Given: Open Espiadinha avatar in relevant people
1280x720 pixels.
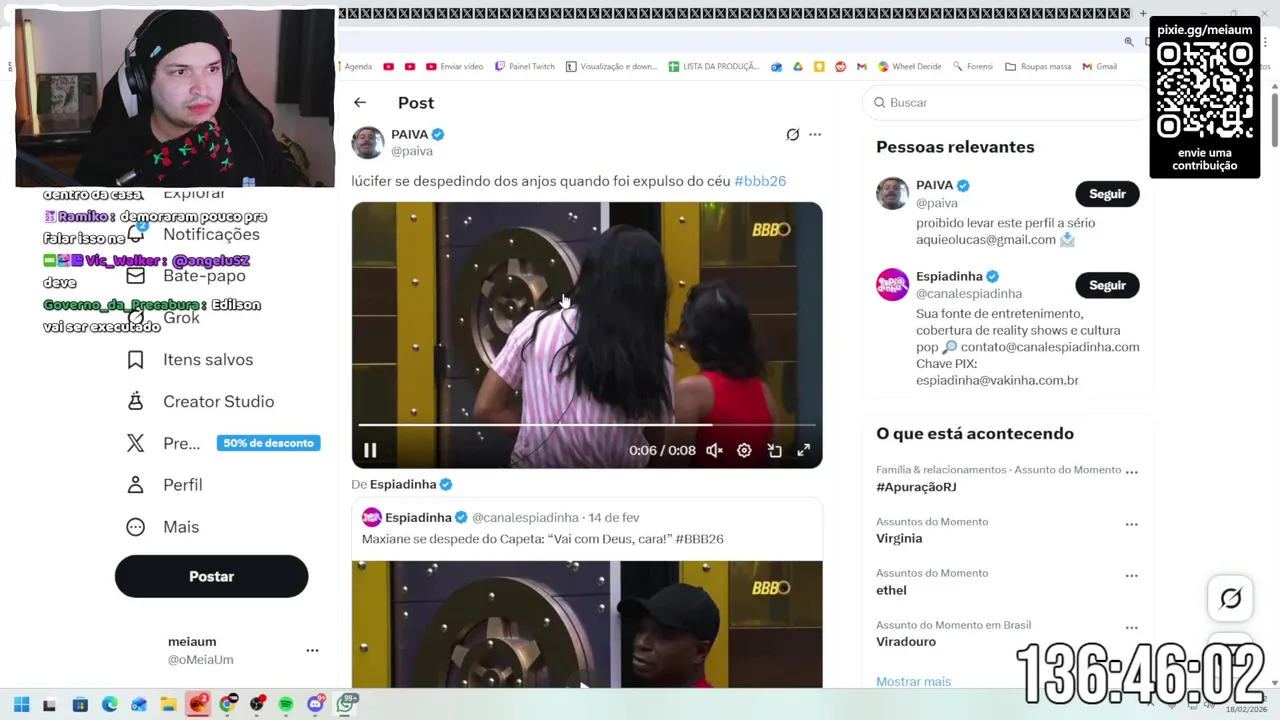Looking at the screenshot, I should point(893,285).
